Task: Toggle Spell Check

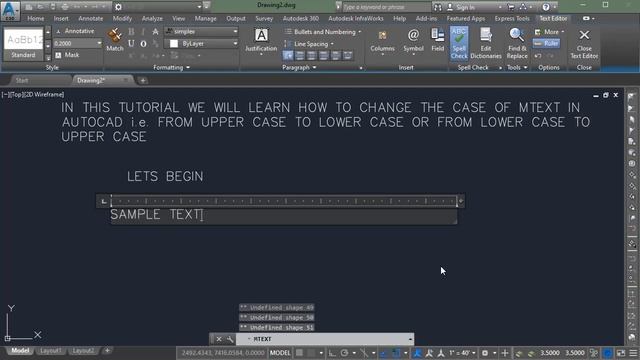Action: (x=459, y=43)
